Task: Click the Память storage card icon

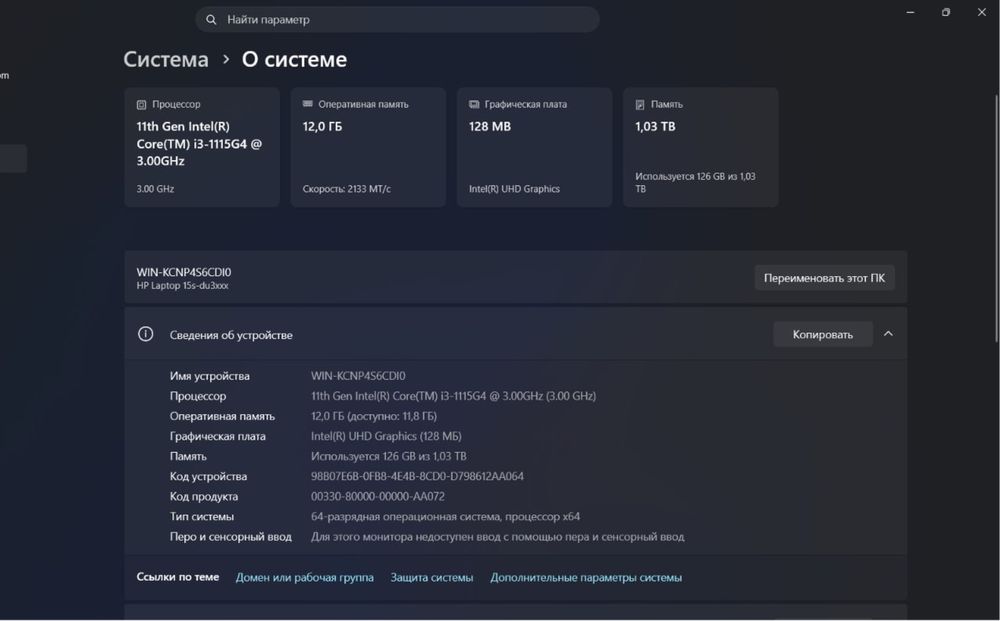Action: coord(640,105)
